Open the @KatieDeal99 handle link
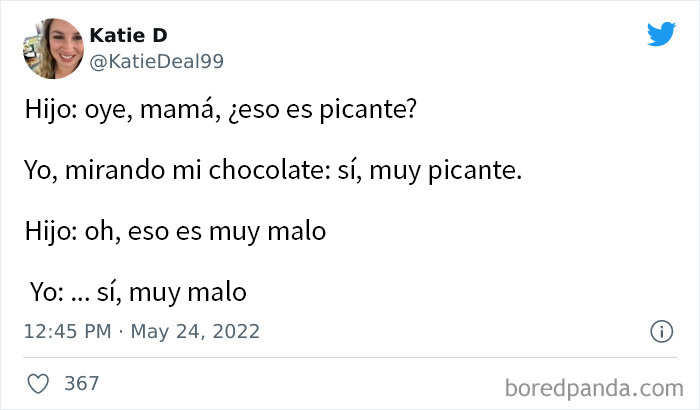This screenshot has width=700, height=410. 157,61
